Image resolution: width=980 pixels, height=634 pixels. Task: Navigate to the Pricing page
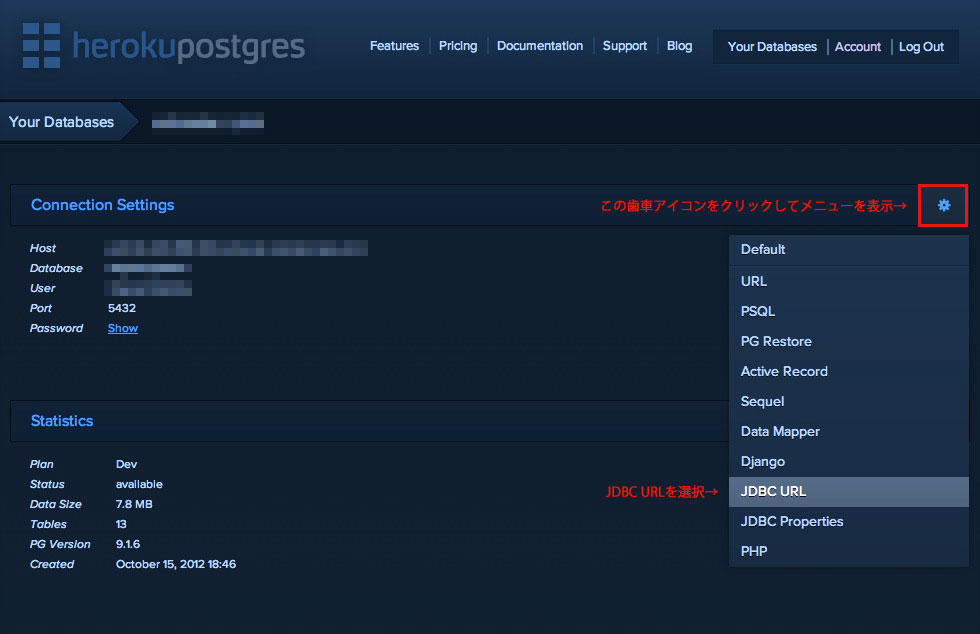point(457,45)
